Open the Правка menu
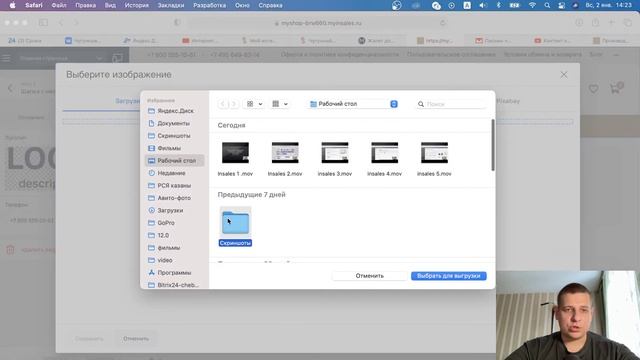Screen dimensions: 640x360 pos(86,5)
